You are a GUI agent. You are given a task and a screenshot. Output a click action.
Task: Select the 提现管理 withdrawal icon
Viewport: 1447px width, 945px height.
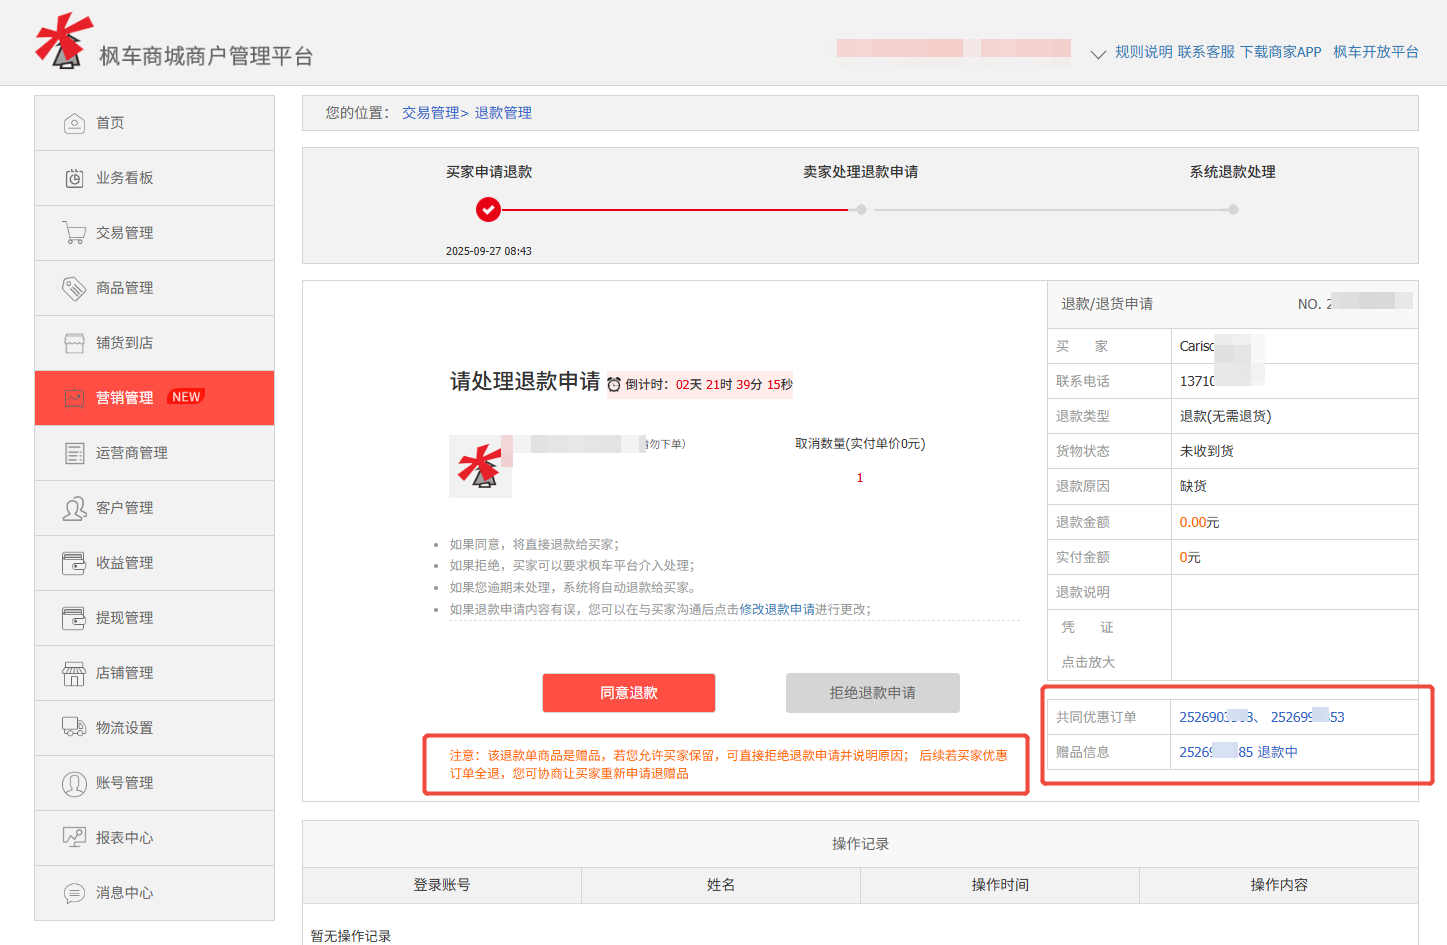75,617
